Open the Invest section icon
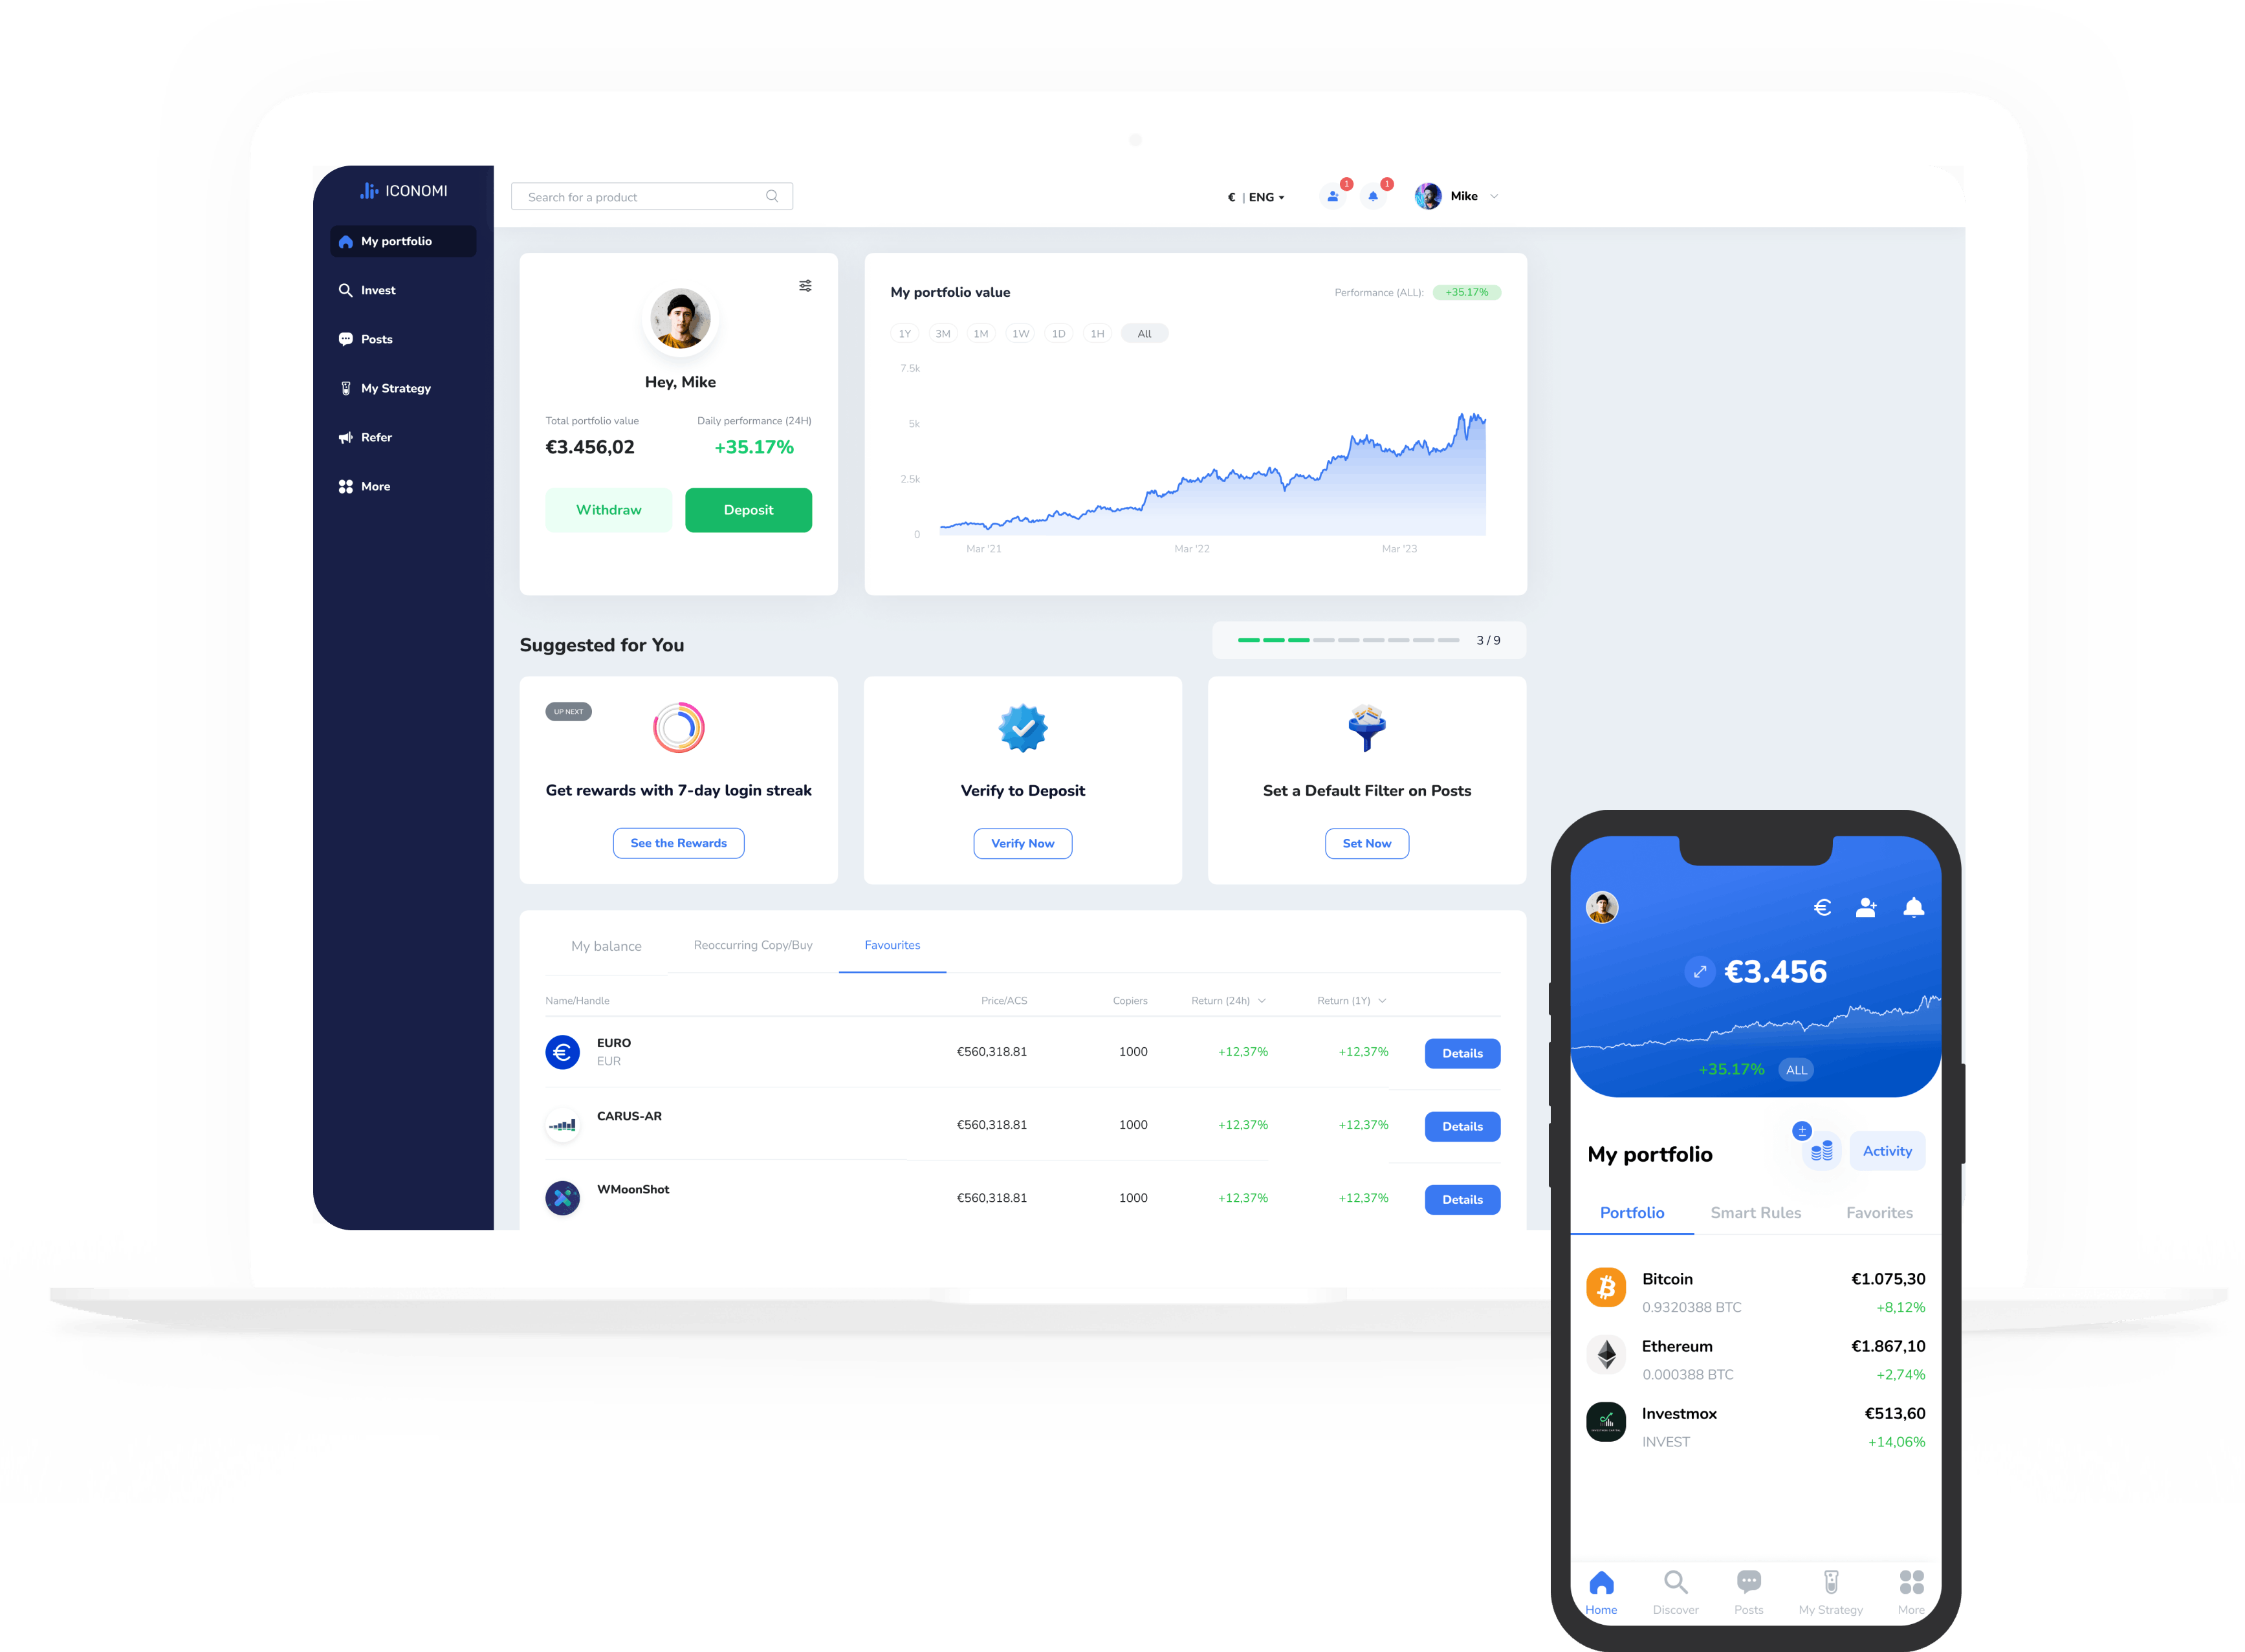Screen dimensions: 2245x1652 345,289
